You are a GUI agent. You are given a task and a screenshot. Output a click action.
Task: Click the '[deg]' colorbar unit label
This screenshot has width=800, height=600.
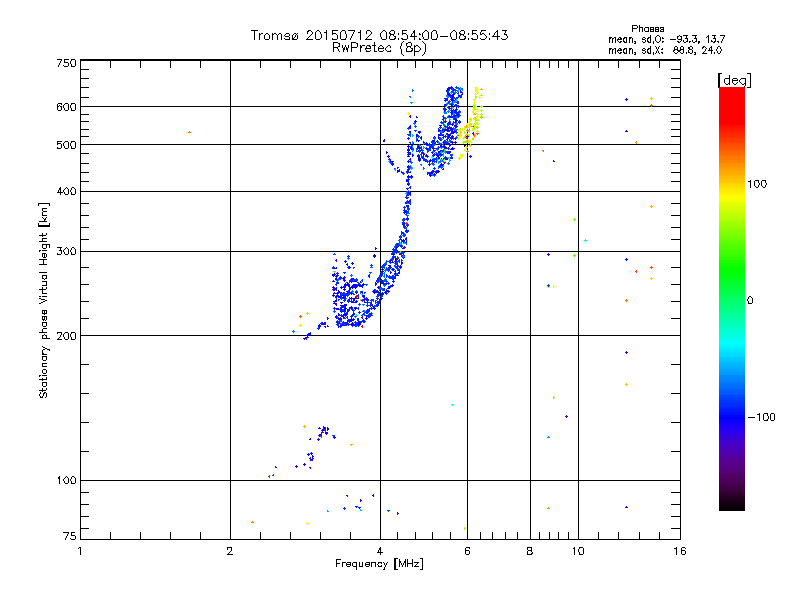click(x=734, y=81)
